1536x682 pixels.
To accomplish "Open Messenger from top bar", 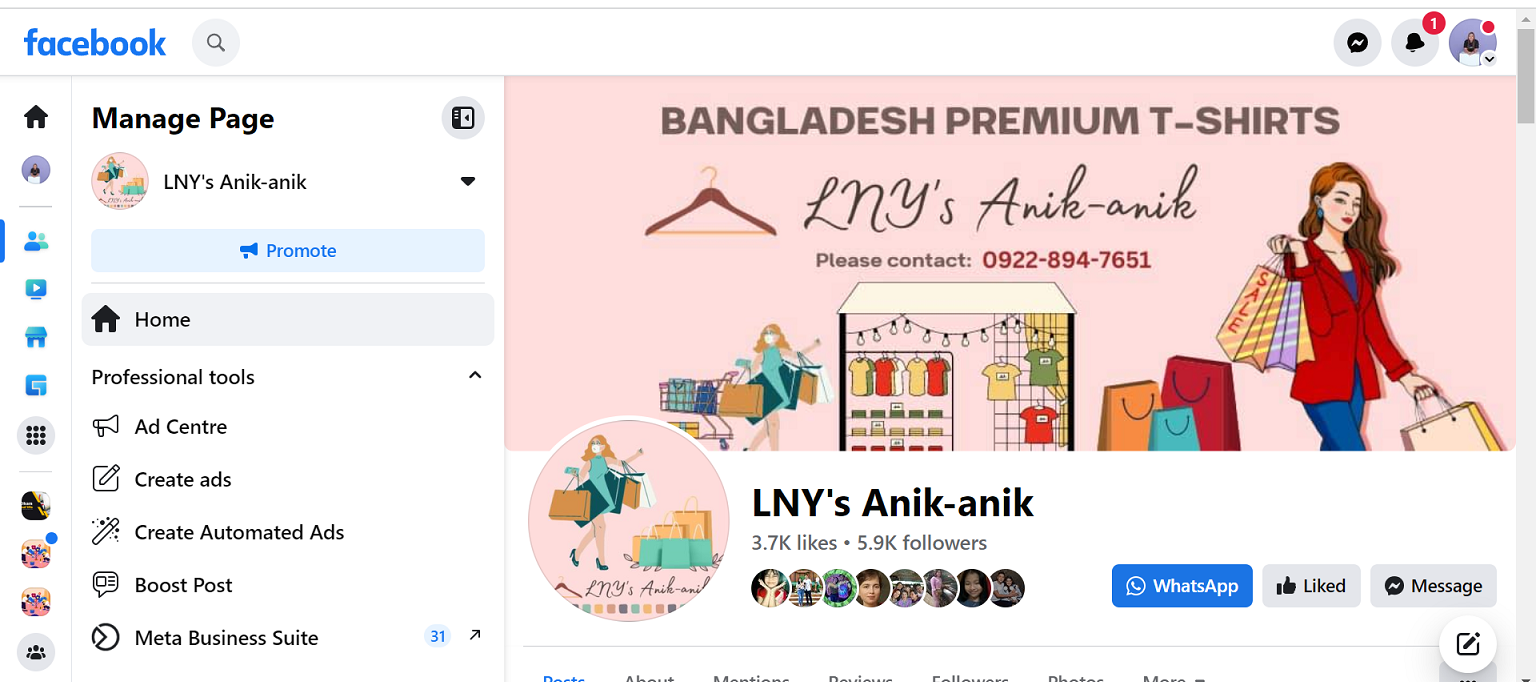I will pyautogui.click(x=1357, y=43).
